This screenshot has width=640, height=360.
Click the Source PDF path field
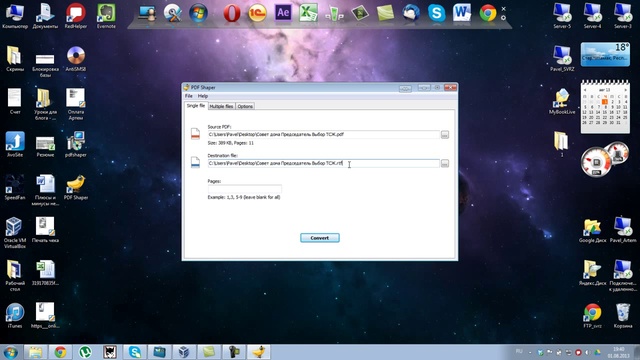pos(323,134)
